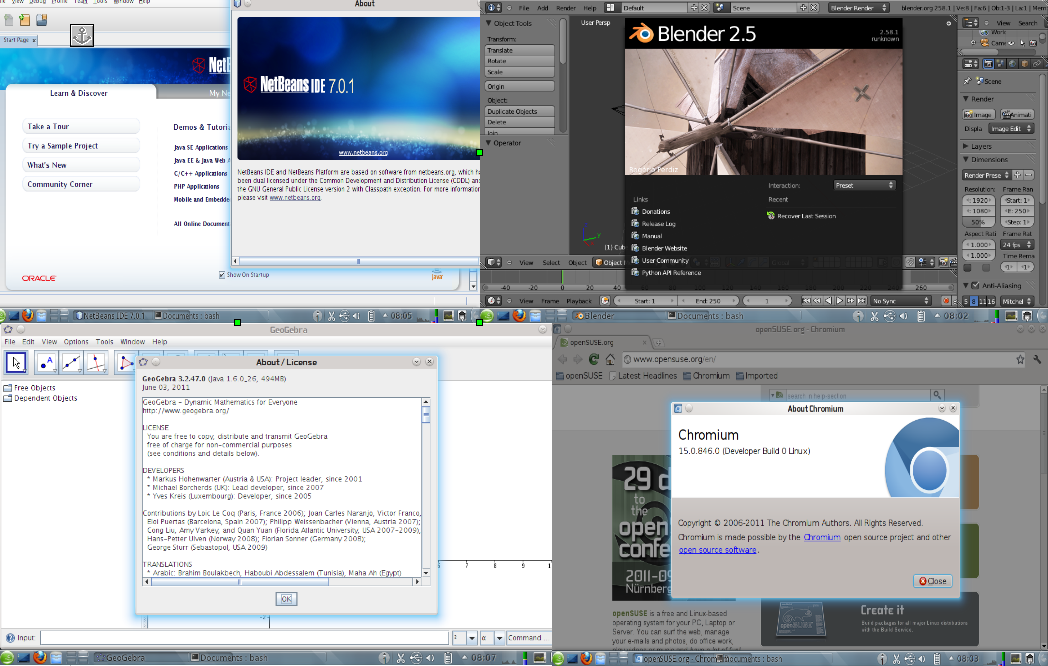This screenshot has width=1048, height=666.
Task: Open Blender Render menu
Action: tap(566, 8)
